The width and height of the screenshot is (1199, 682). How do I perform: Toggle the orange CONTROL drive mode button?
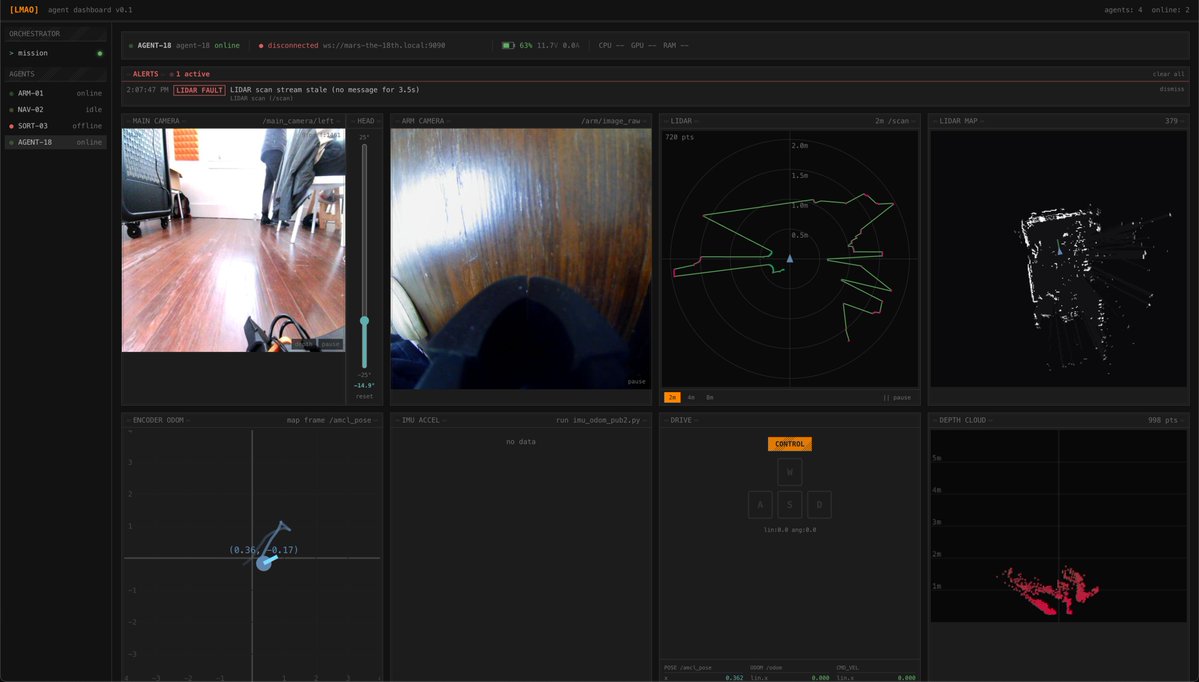click(789, 444)
